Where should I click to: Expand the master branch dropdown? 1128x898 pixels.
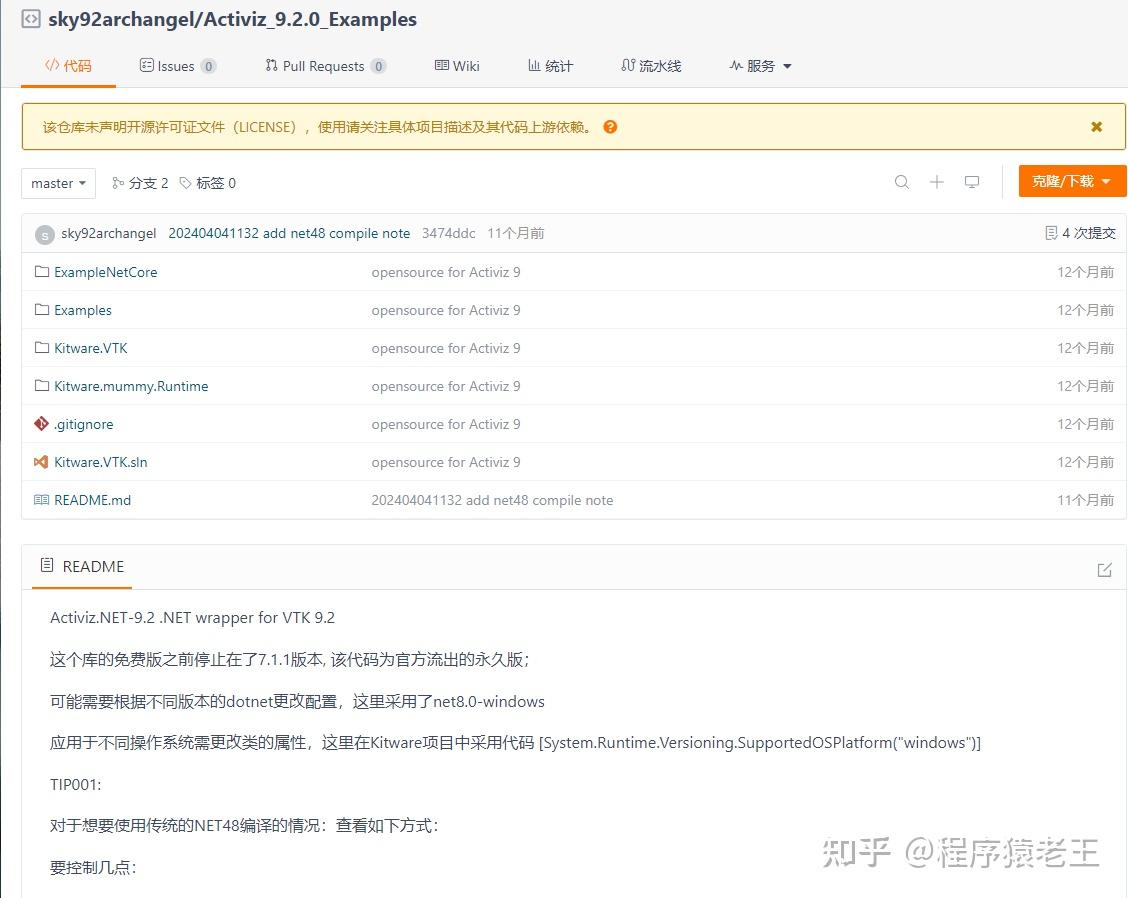[58, 183]
